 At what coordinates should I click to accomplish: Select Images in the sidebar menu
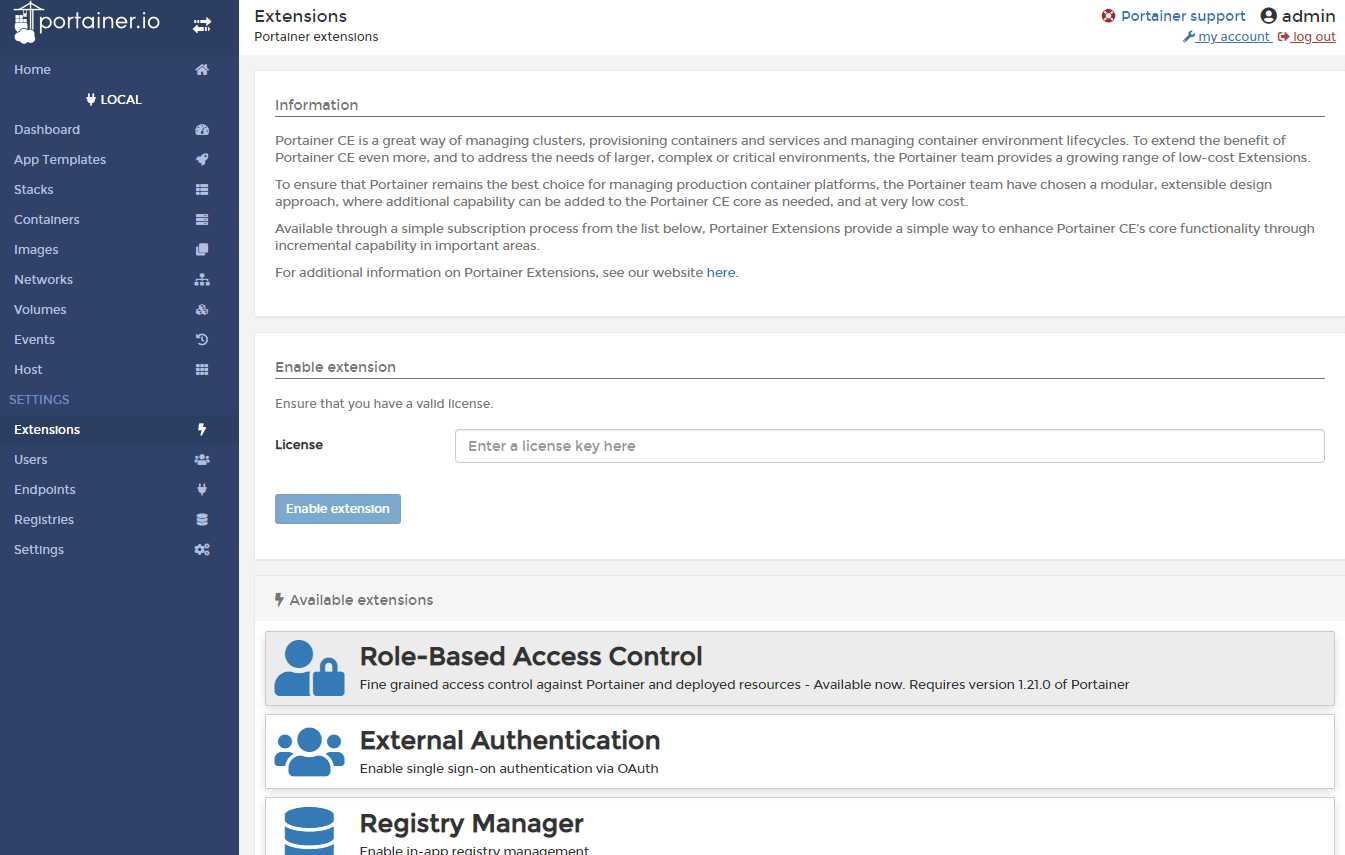click(36, 250)
